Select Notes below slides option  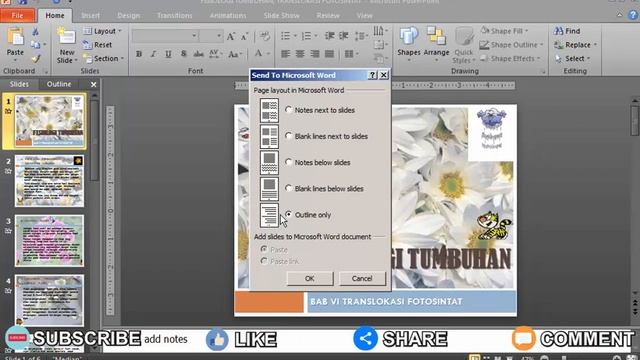[289, 162]
